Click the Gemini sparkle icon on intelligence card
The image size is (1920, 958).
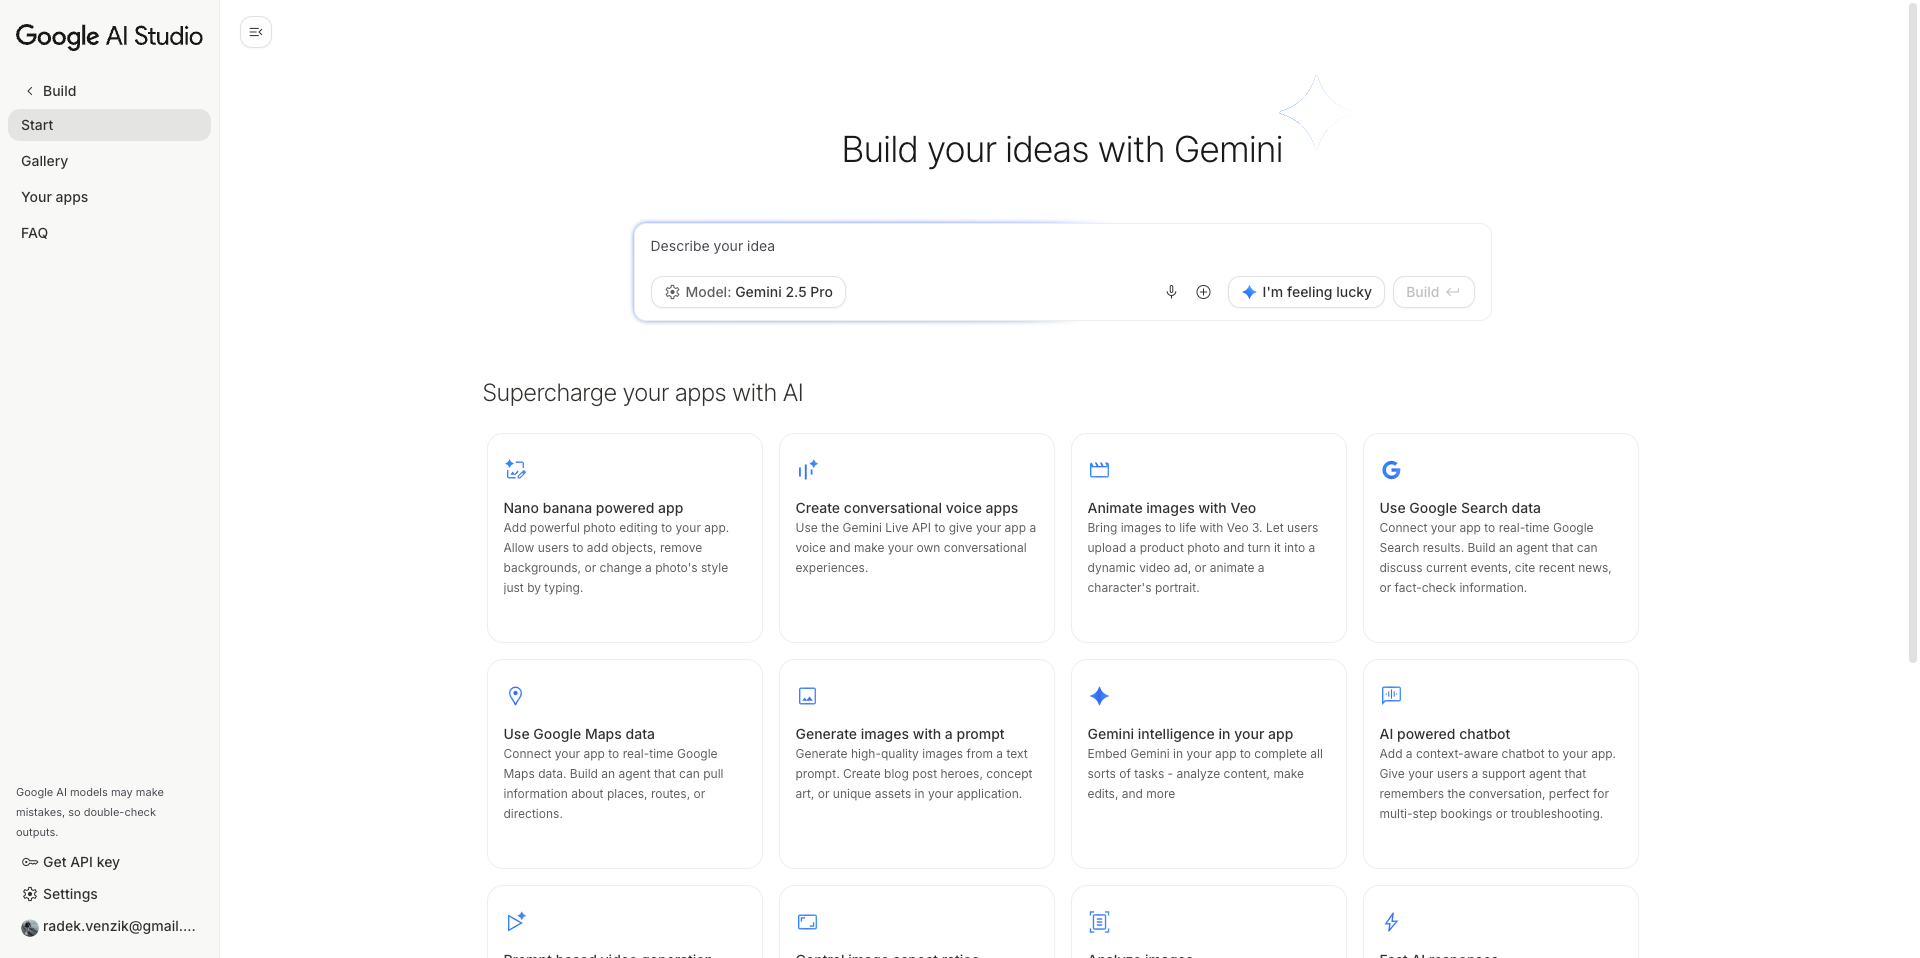click(x=1099, y=695)
